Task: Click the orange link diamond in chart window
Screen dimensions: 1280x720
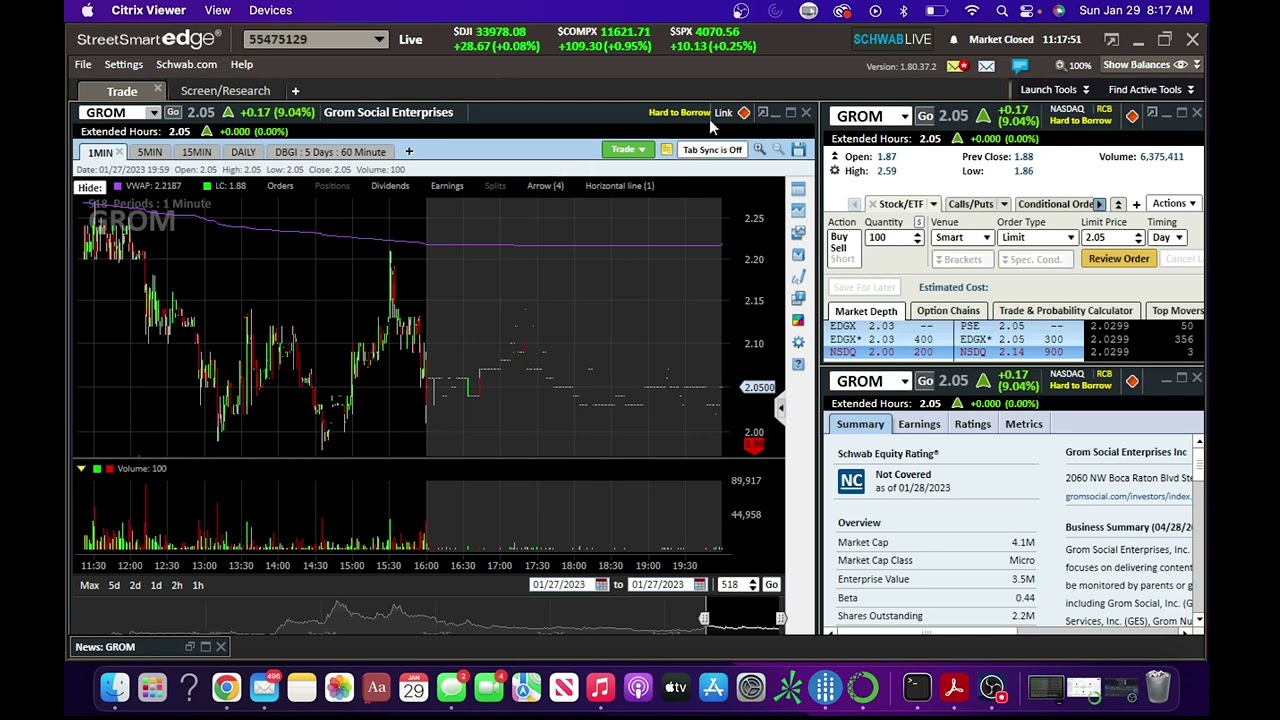Action: click(x=744, y=113)
